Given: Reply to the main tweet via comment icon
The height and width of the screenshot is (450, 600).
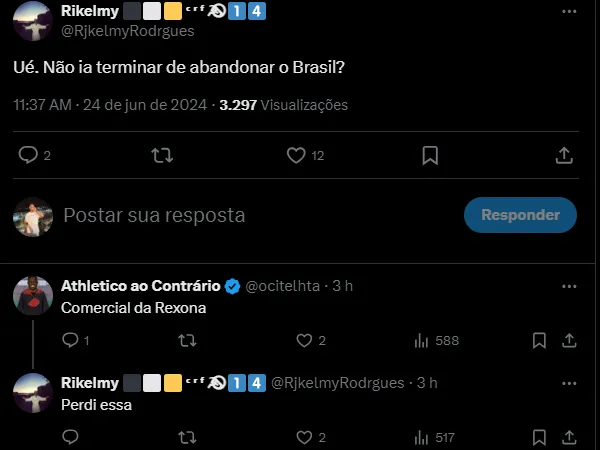Looking at the screenshot, I should point(28,155).
